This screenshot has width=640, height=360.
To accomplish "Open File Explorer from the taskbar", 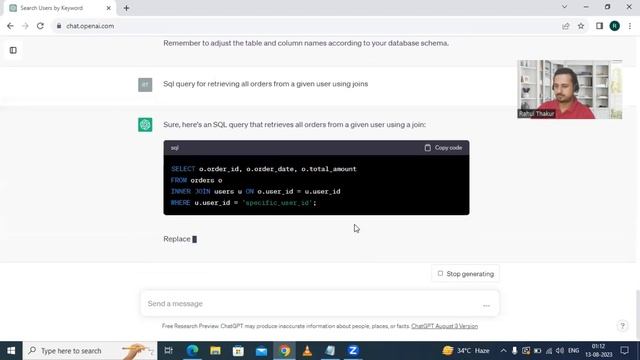I will click(x=215, y=351).
